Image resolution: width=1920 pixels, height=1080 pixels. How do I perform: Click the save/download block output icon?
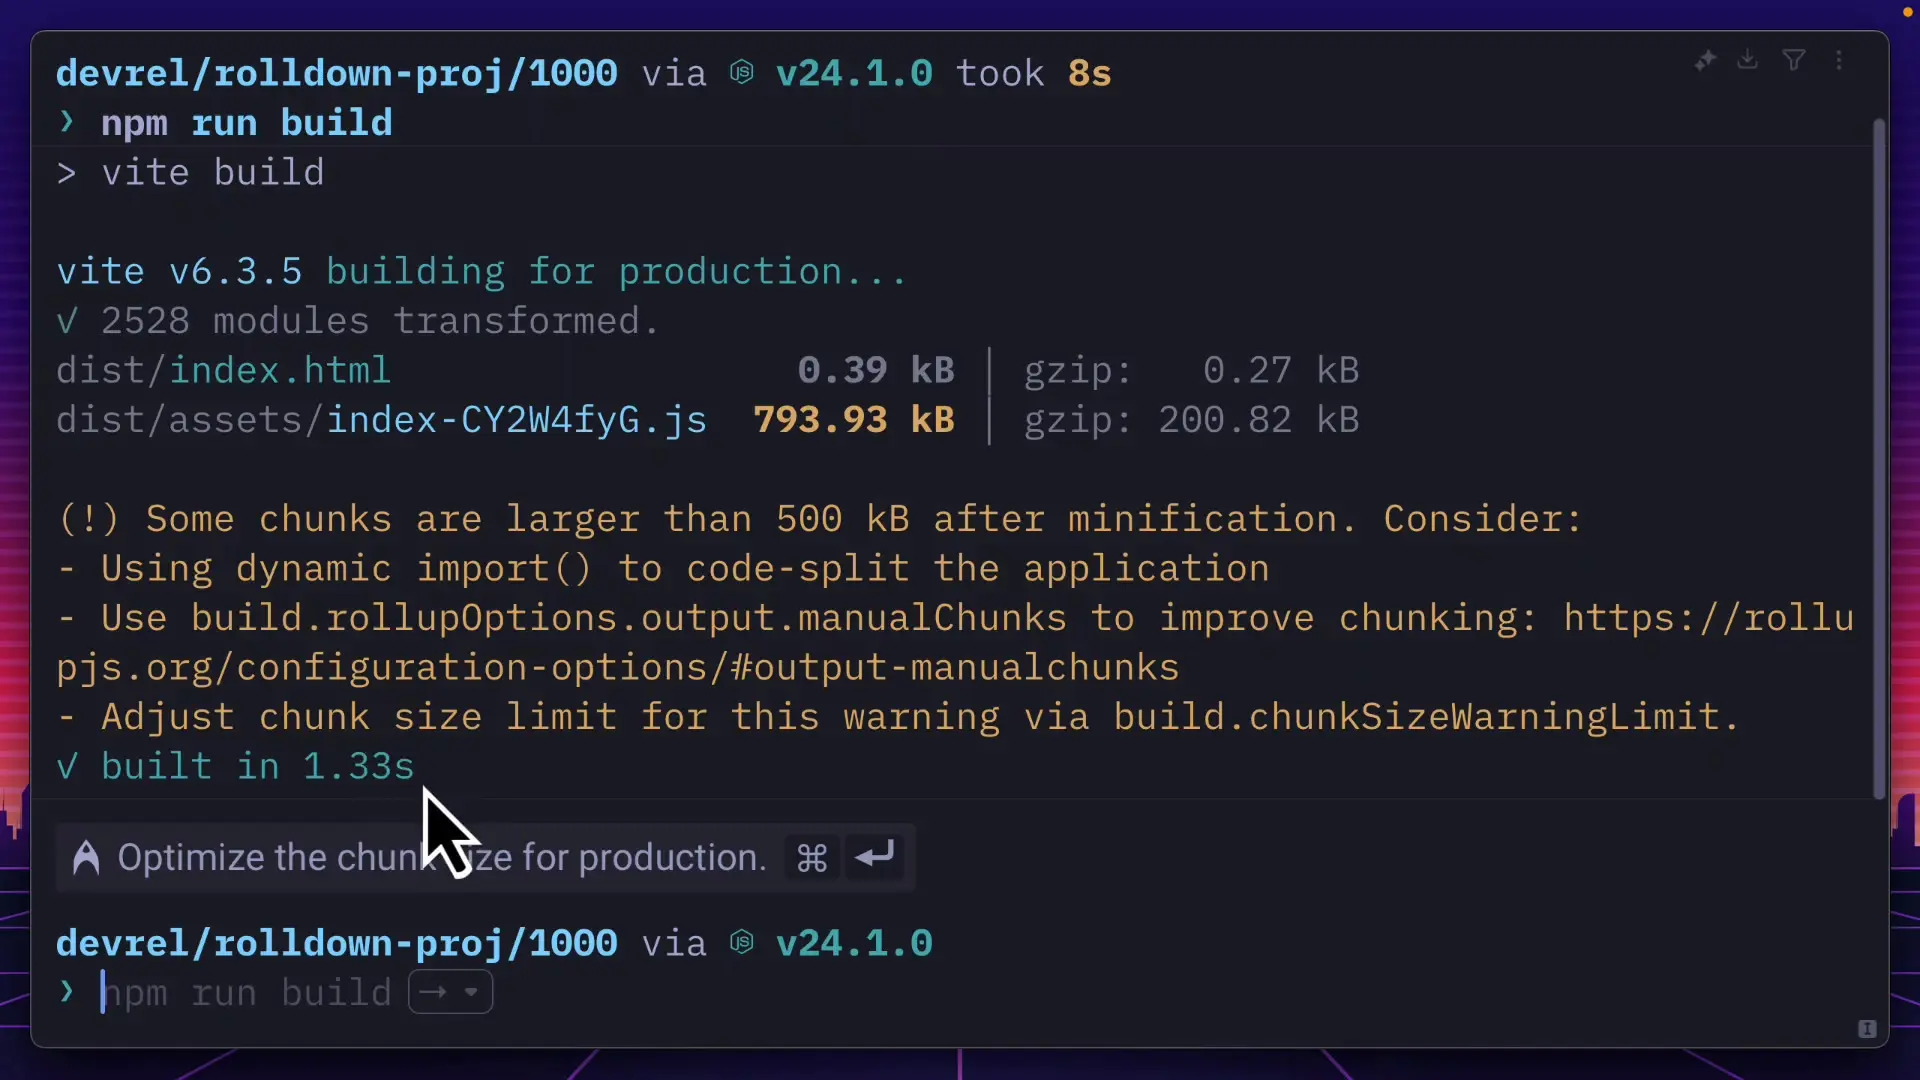pos(1748,60)
